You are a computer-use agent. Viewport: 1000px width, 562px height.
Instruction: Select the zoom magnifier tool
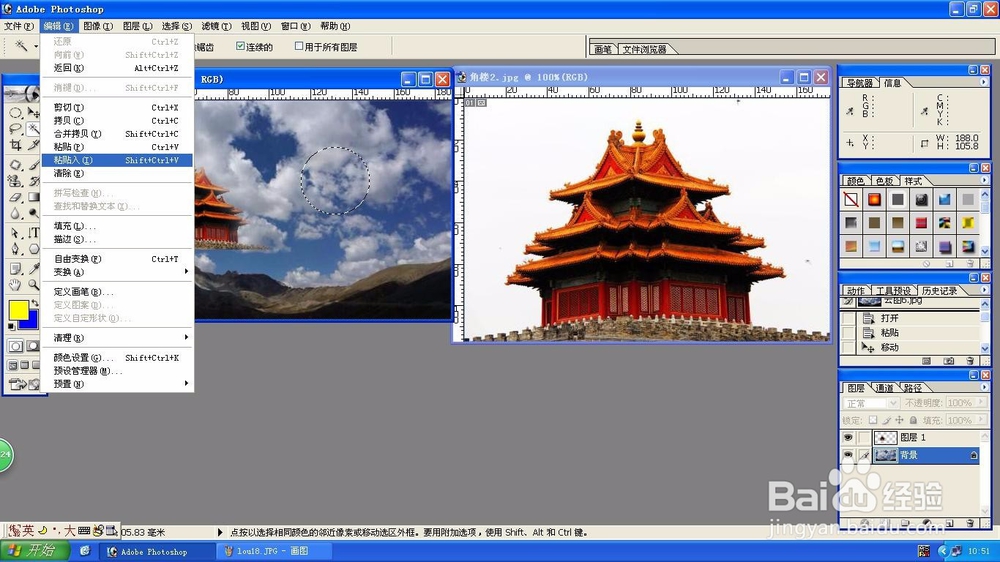point(33,285)
